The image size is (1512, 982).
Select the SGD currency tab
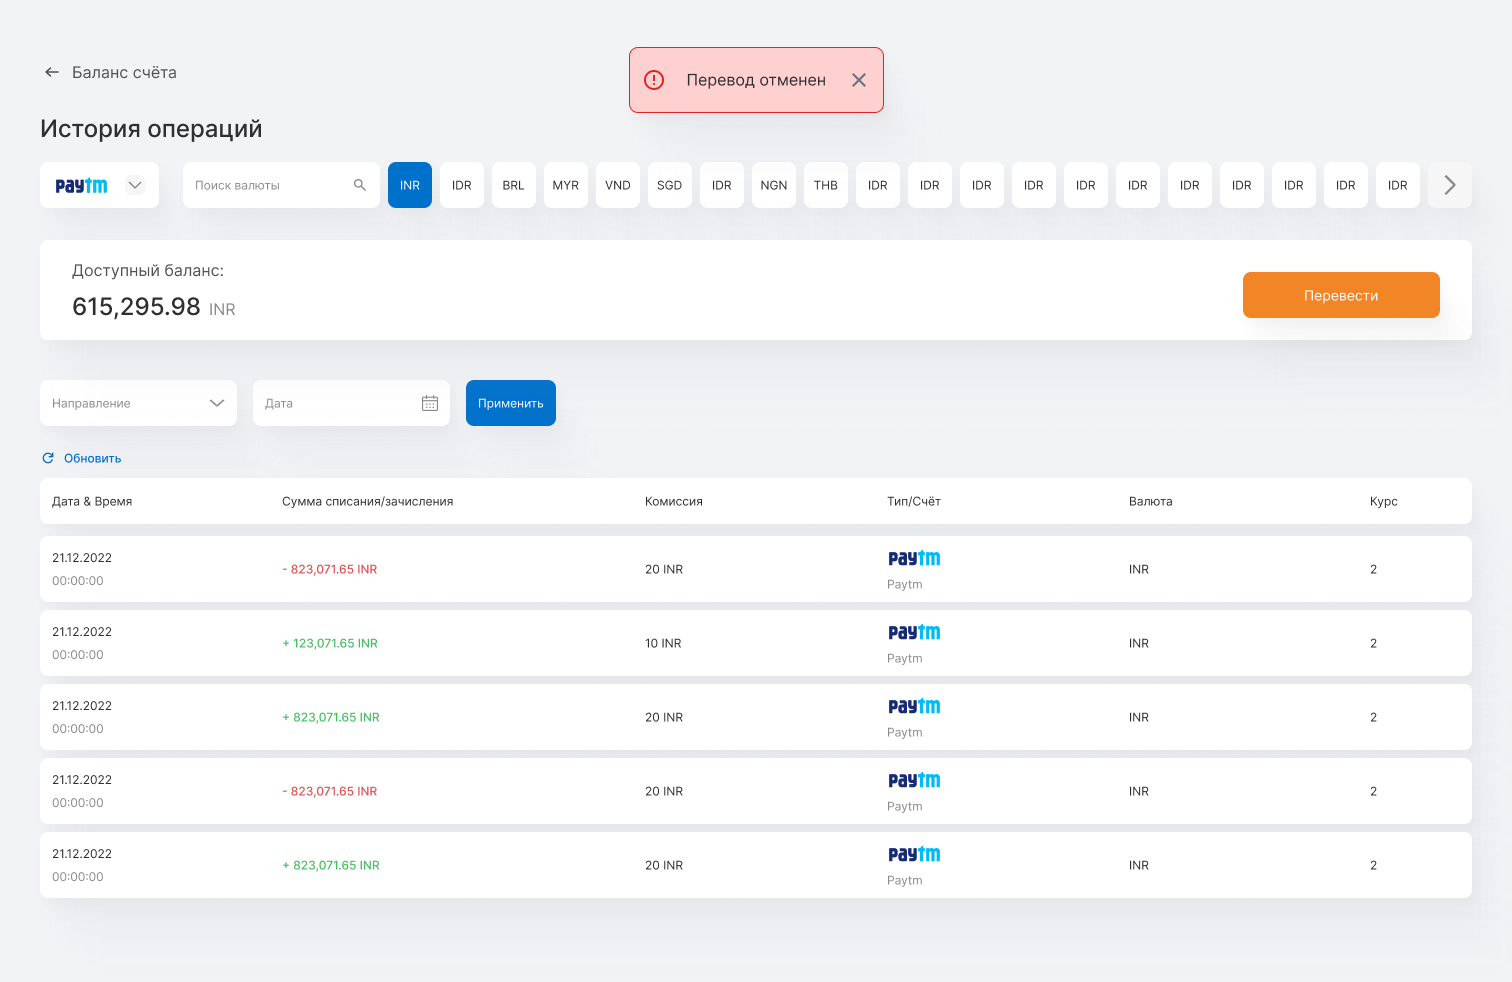click(x=669, y=185)
